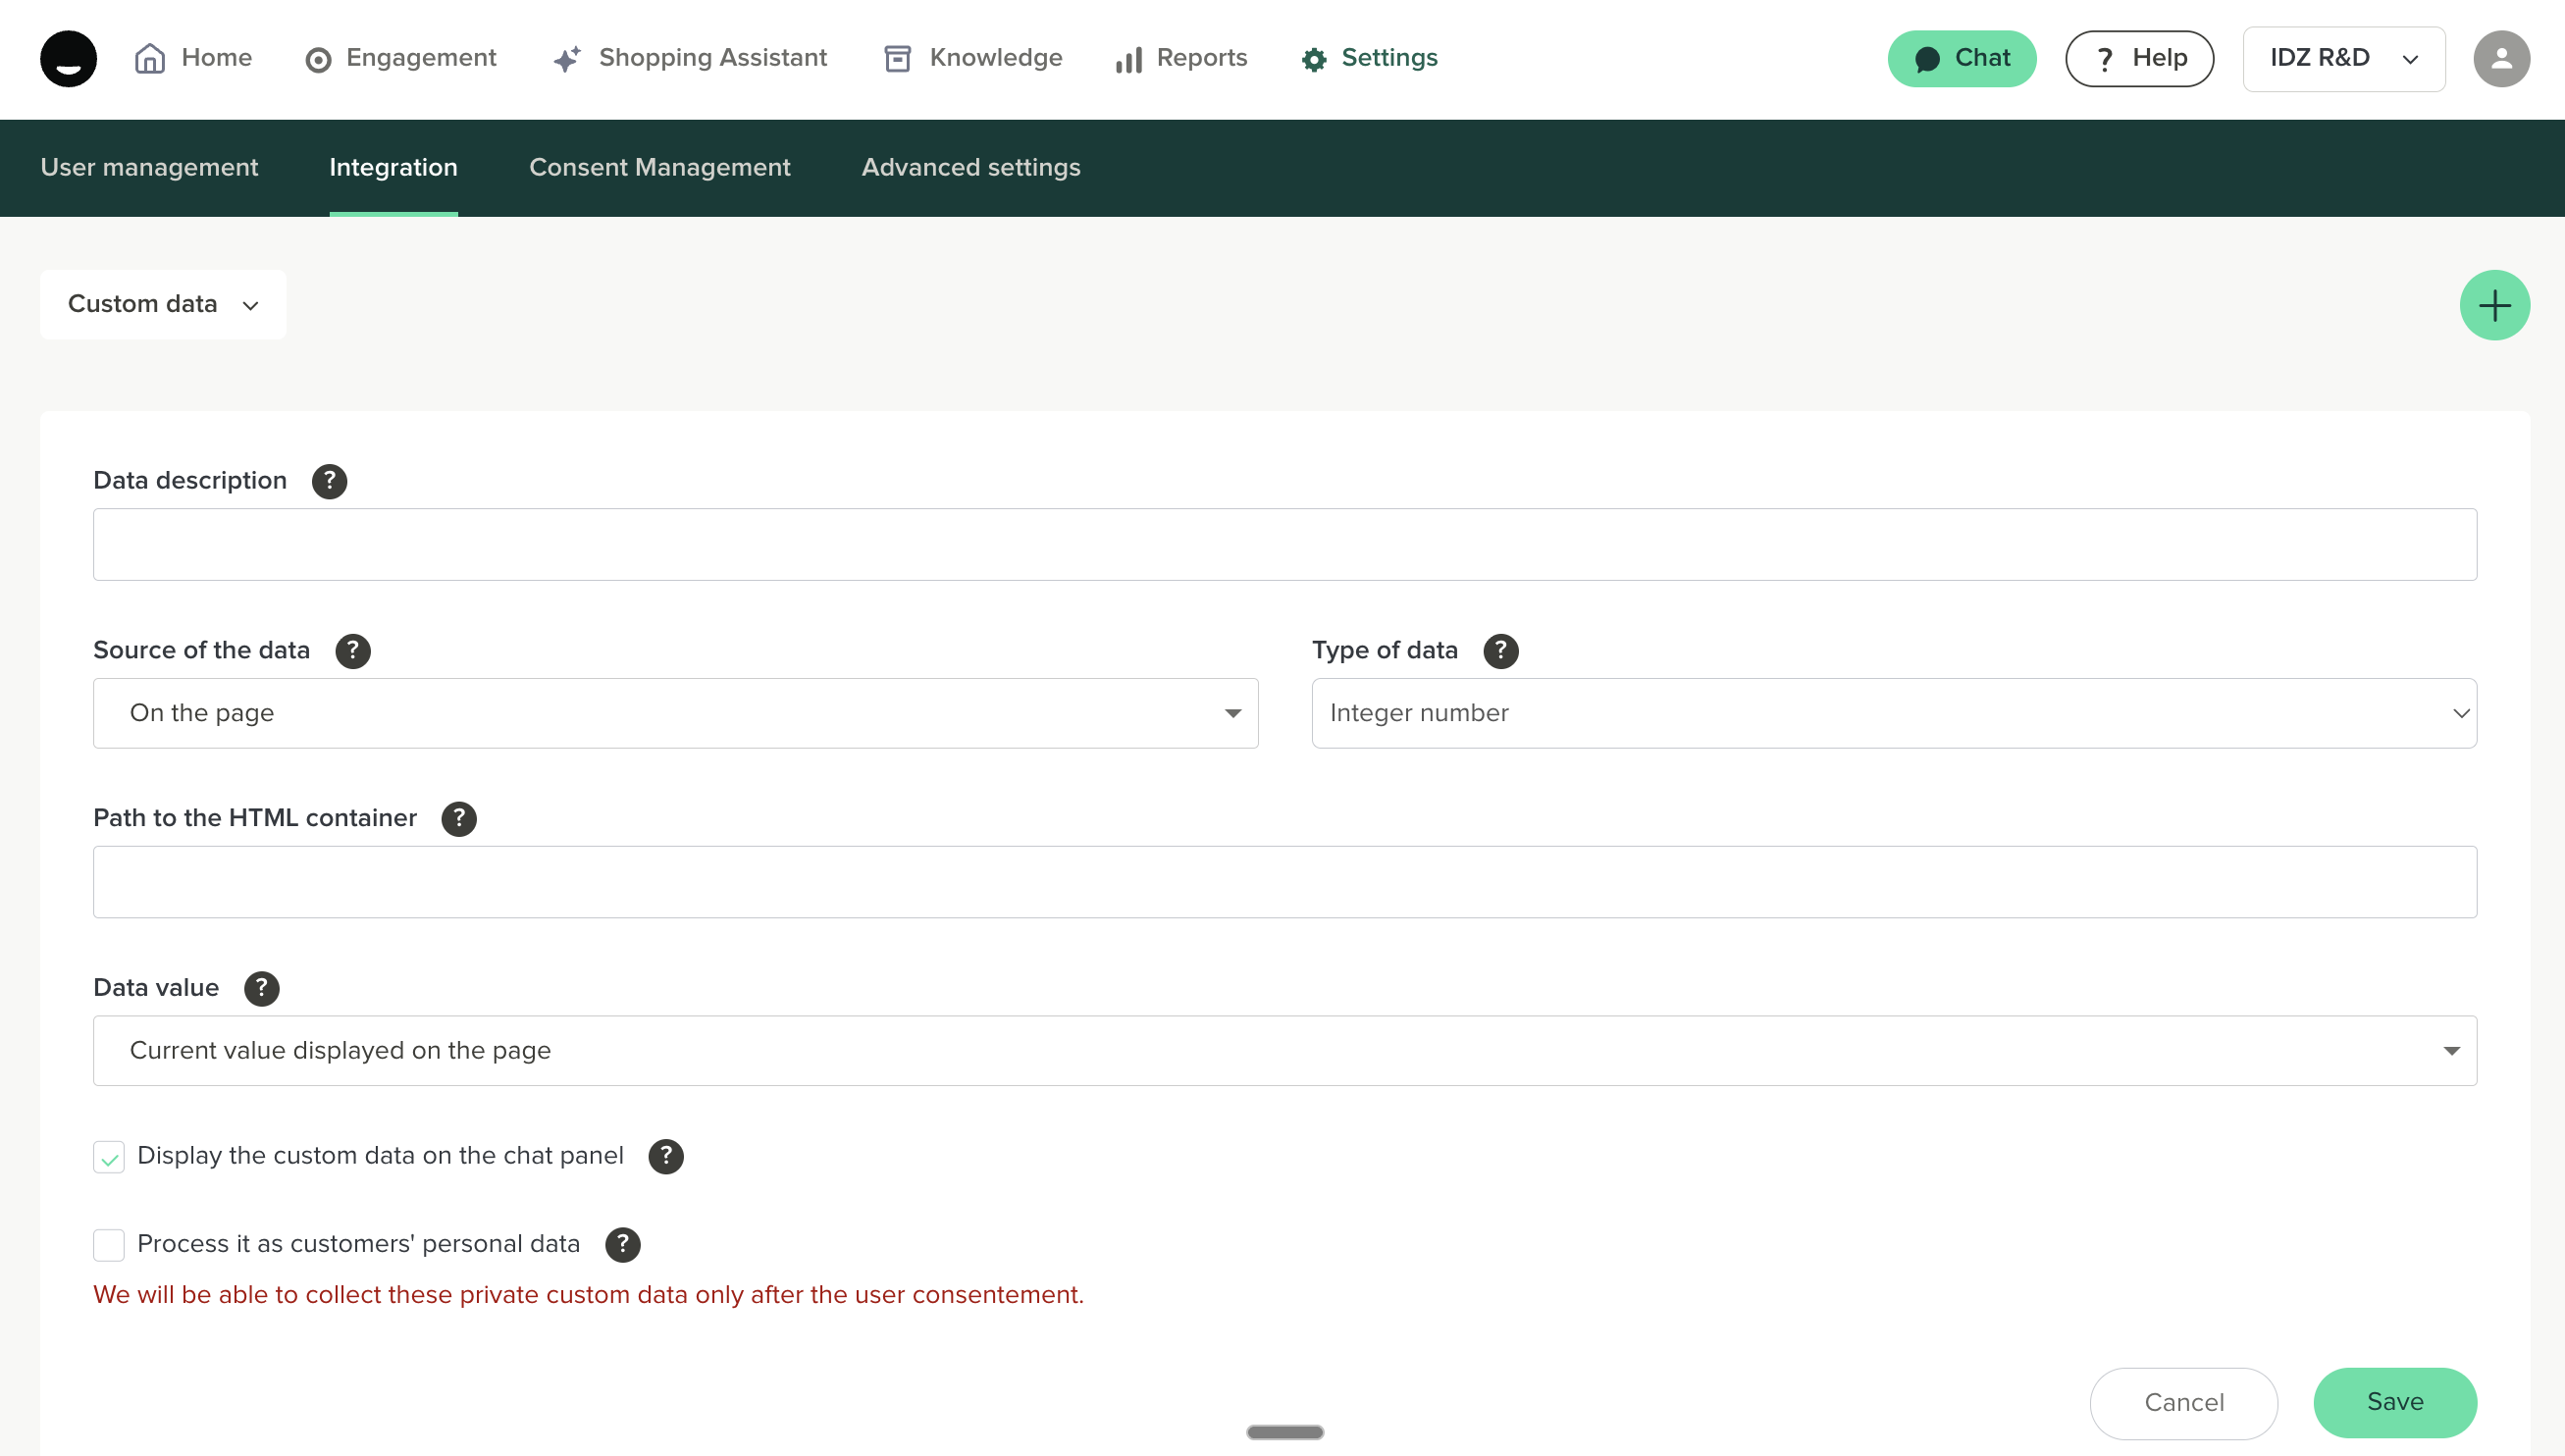
Task: Open Type of data Integer number dropdown
Action: [x=1893, y=713]
